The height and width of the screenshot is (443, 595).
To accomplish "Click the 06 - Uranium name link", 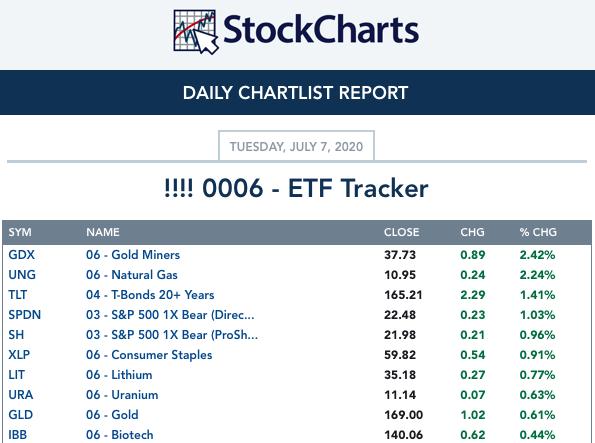I will click(122, 395).
